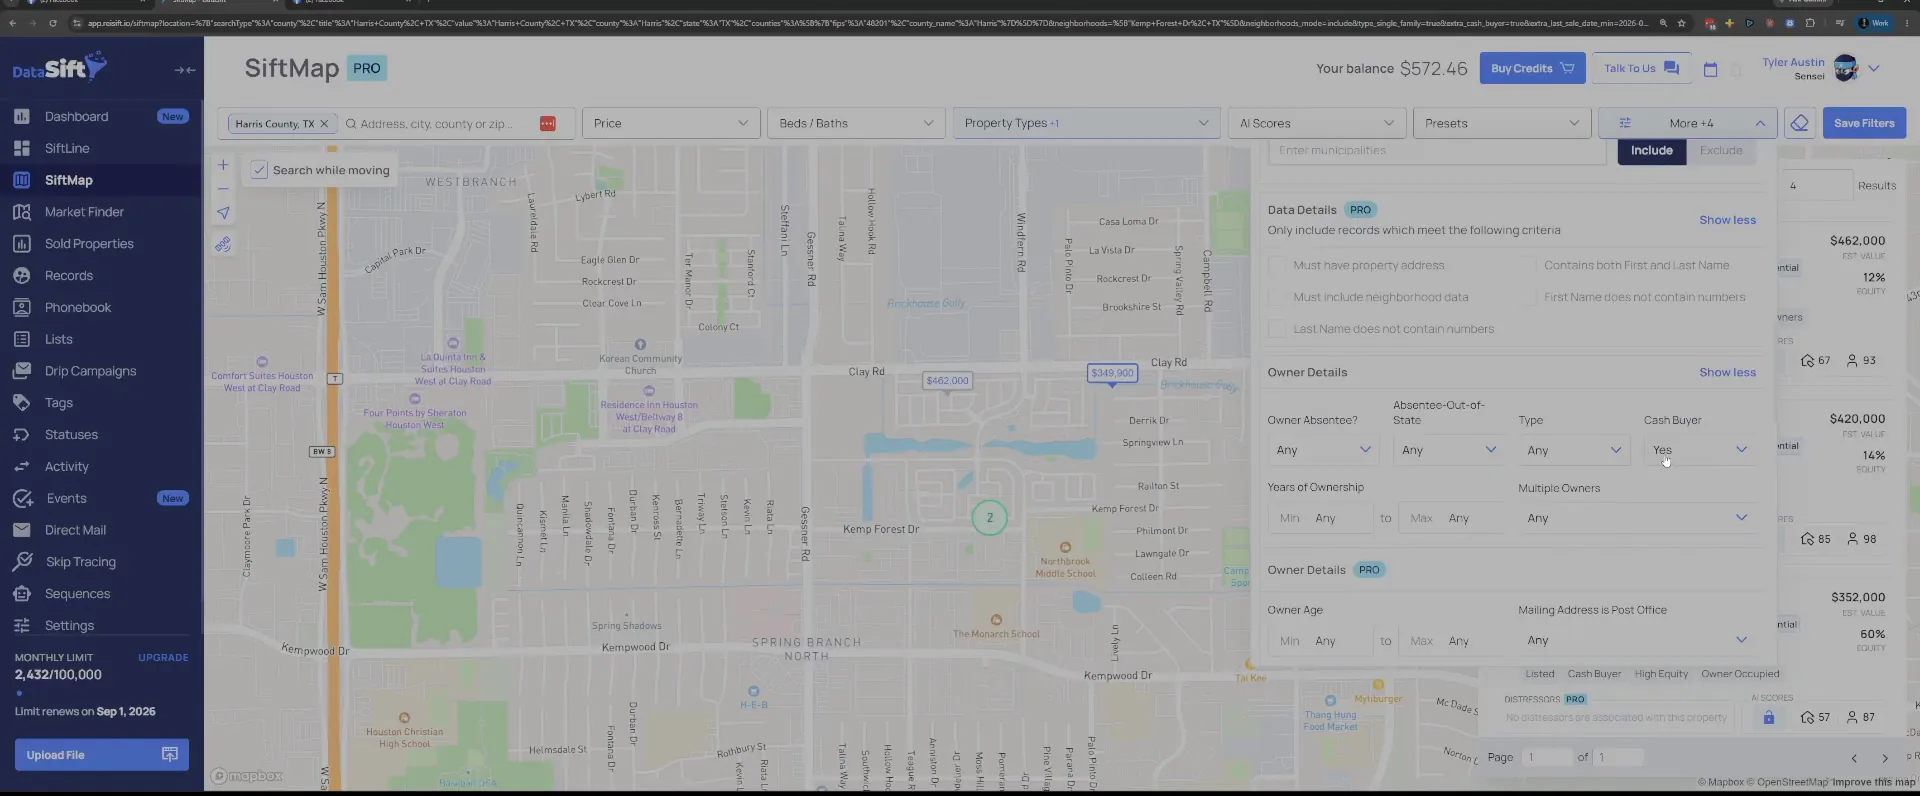The image size is (1920, 796).
Task: Open the Sold Properties icon
Action: 22,244
